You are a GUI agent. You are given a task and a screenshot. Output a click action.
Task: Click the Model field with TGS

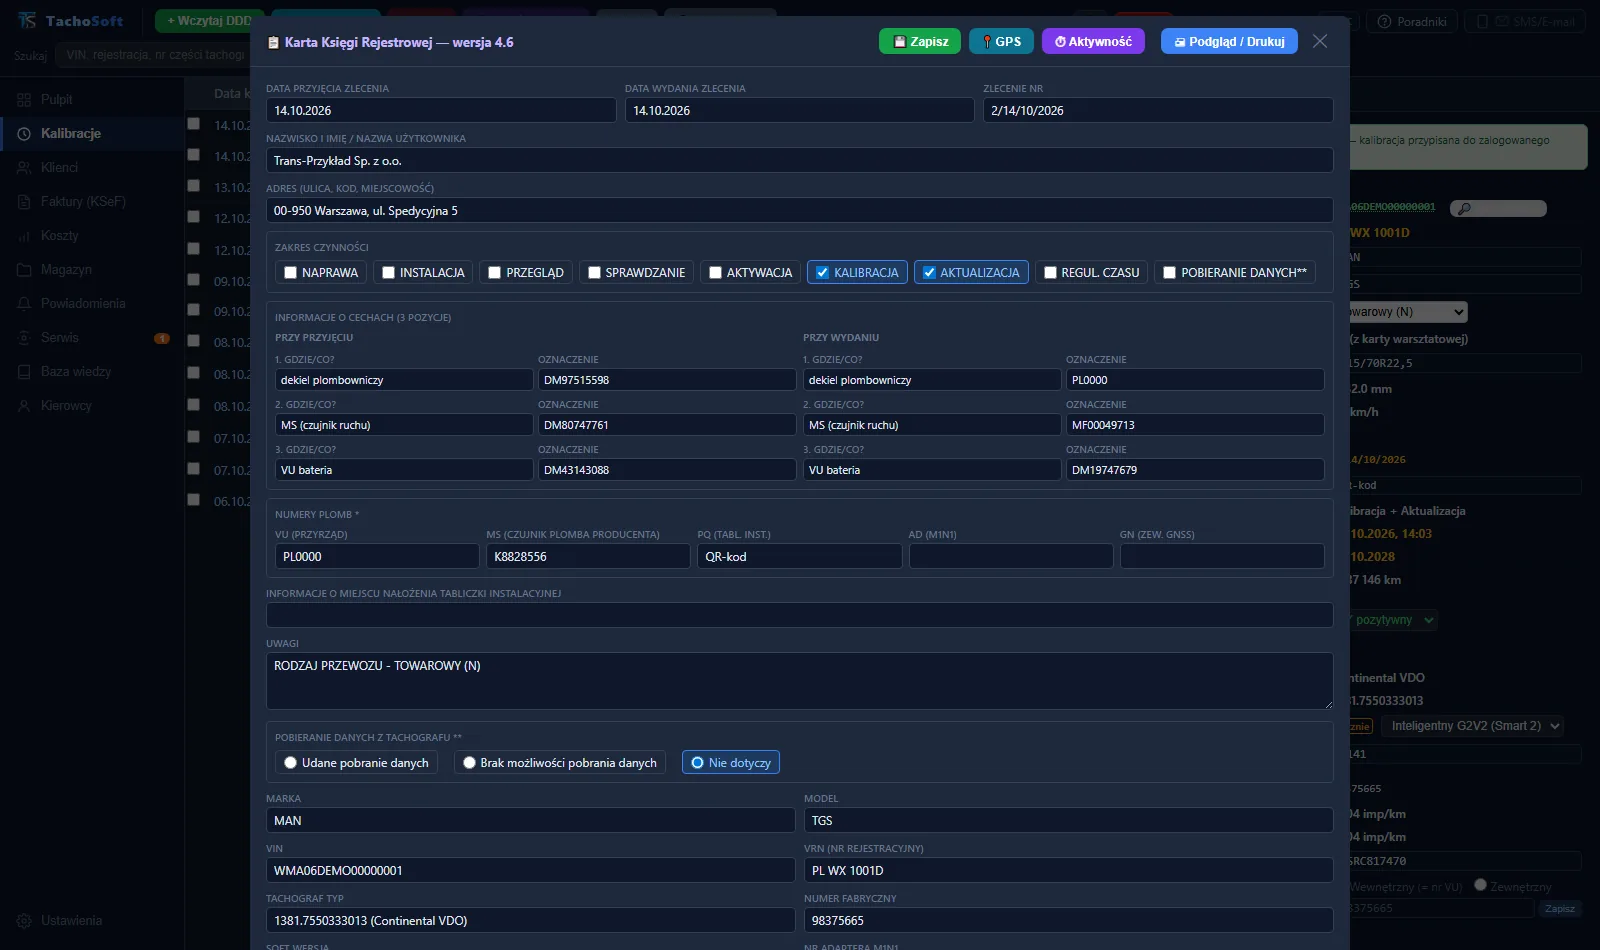pyautogui.click(x=1069, y=820)
